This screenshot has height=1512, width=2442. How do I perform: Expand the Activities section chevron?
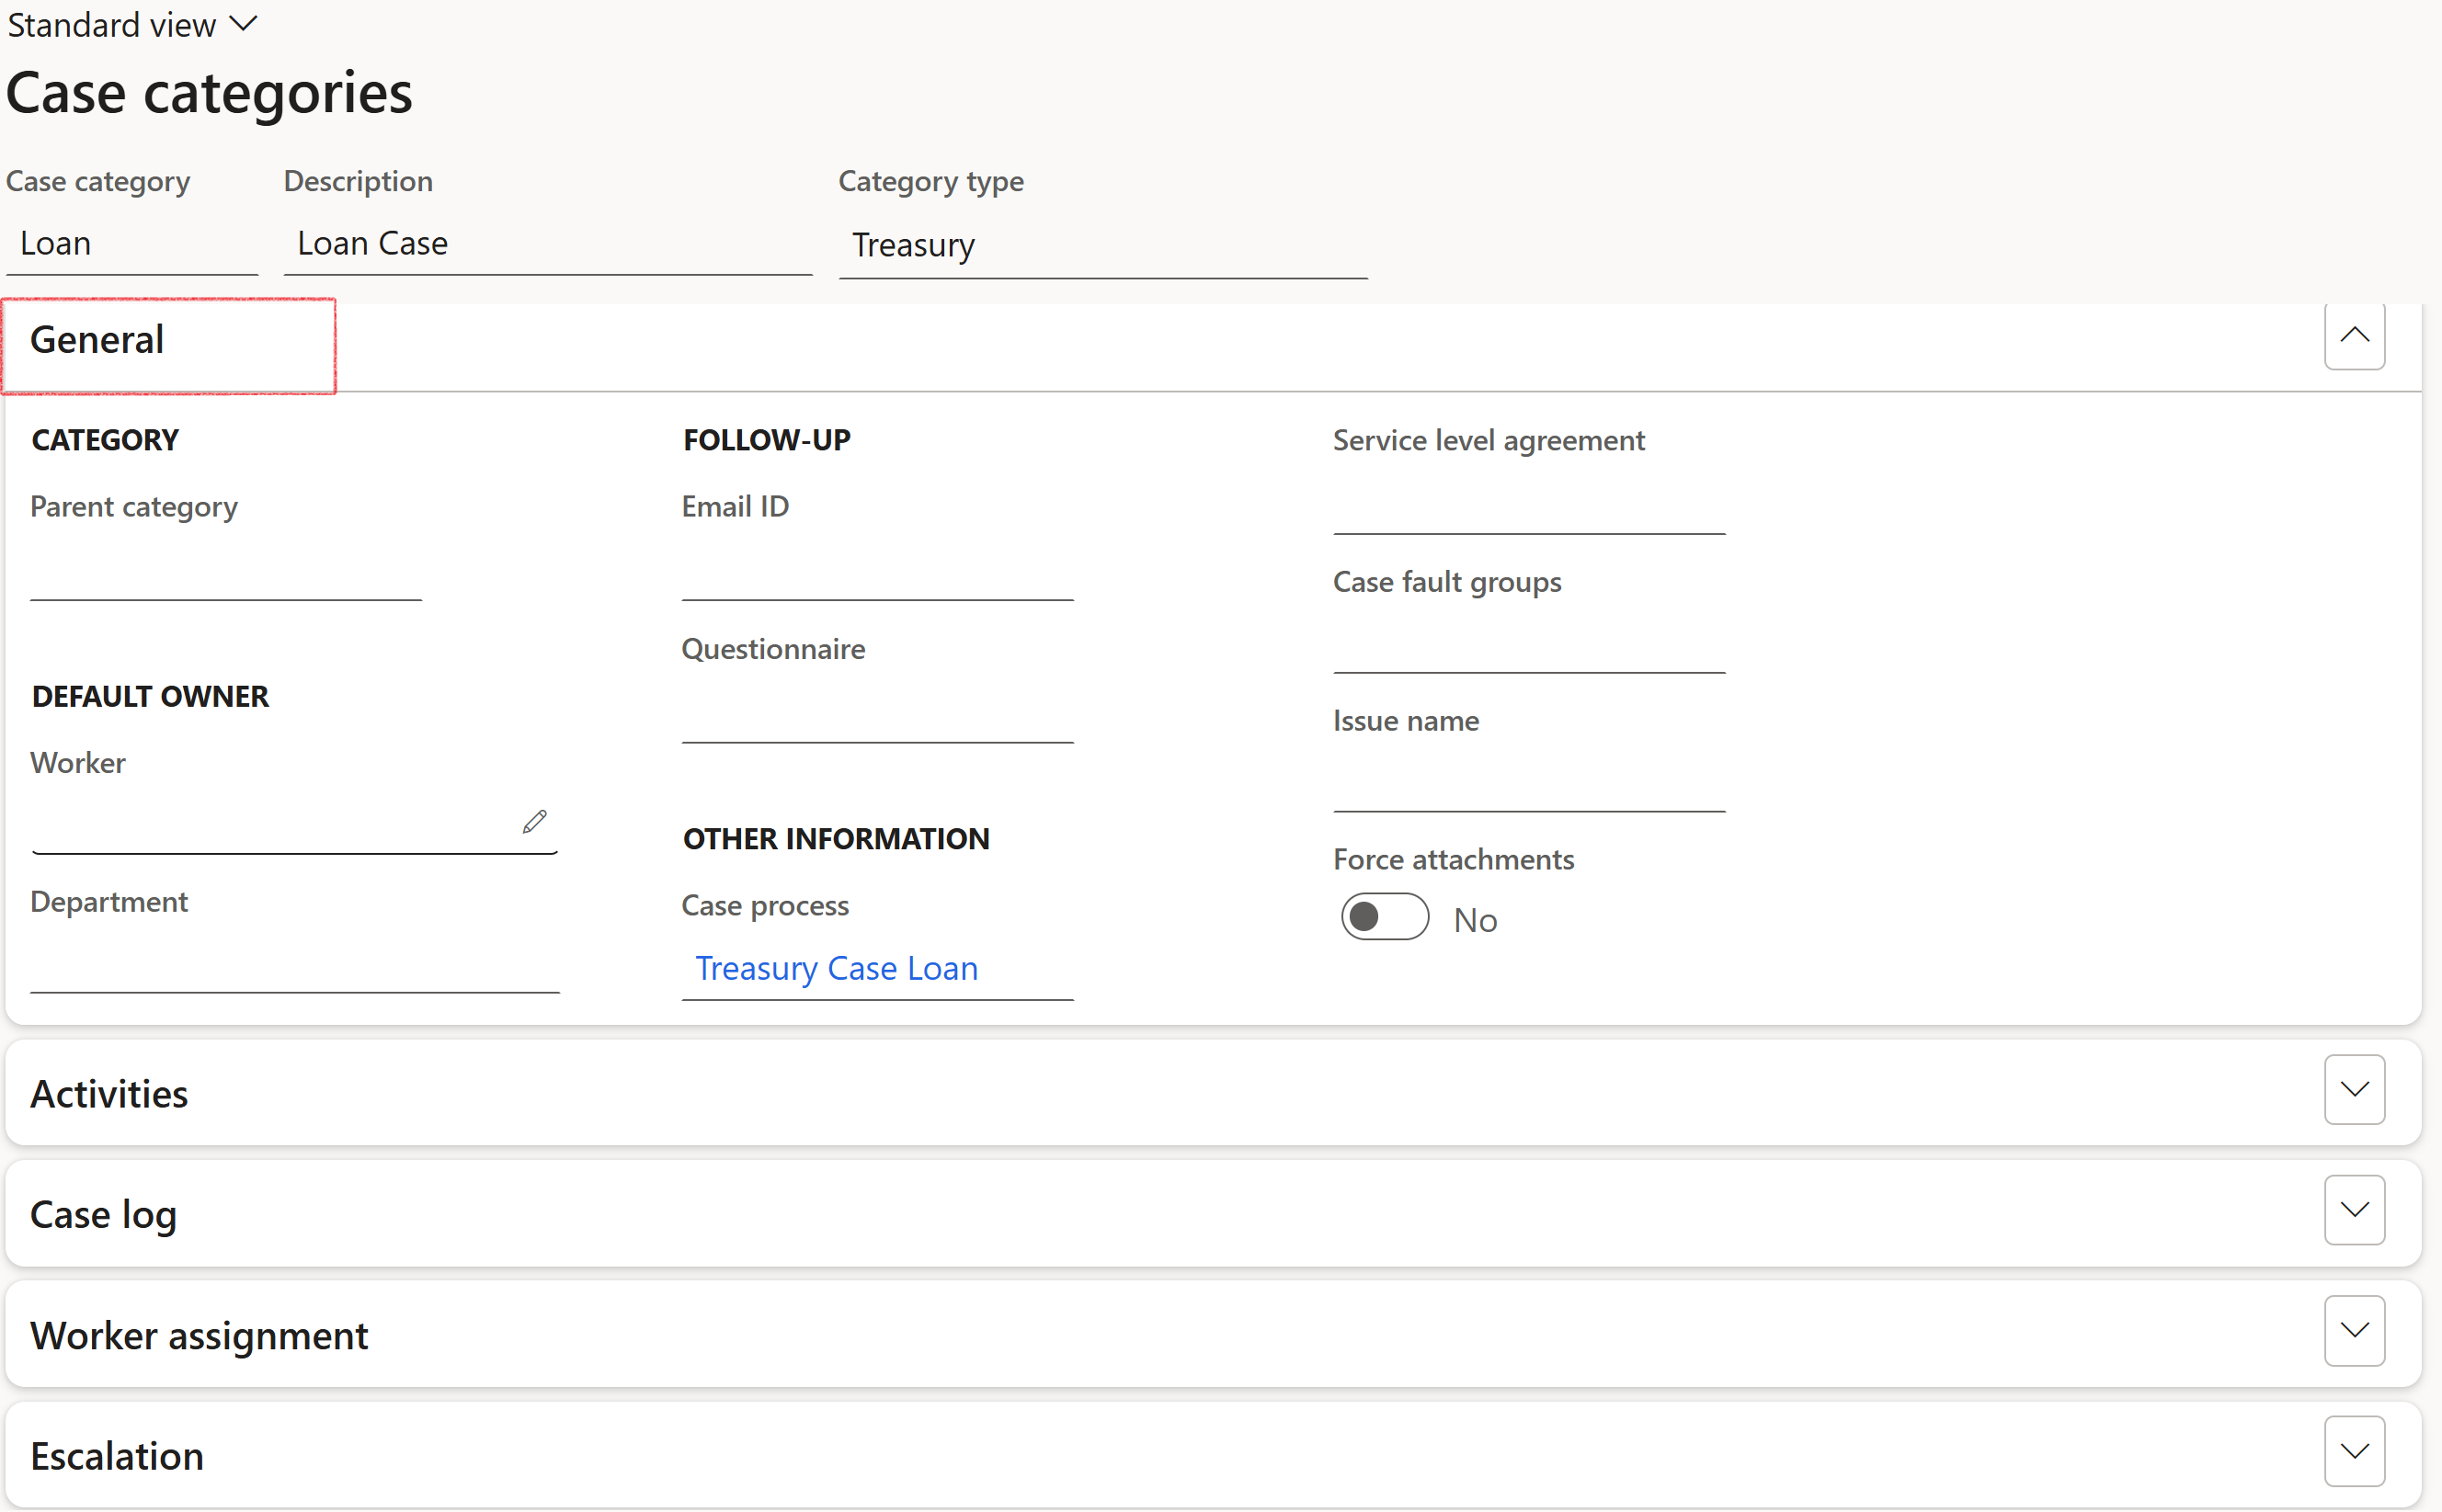click(x=2353, y=1089)
